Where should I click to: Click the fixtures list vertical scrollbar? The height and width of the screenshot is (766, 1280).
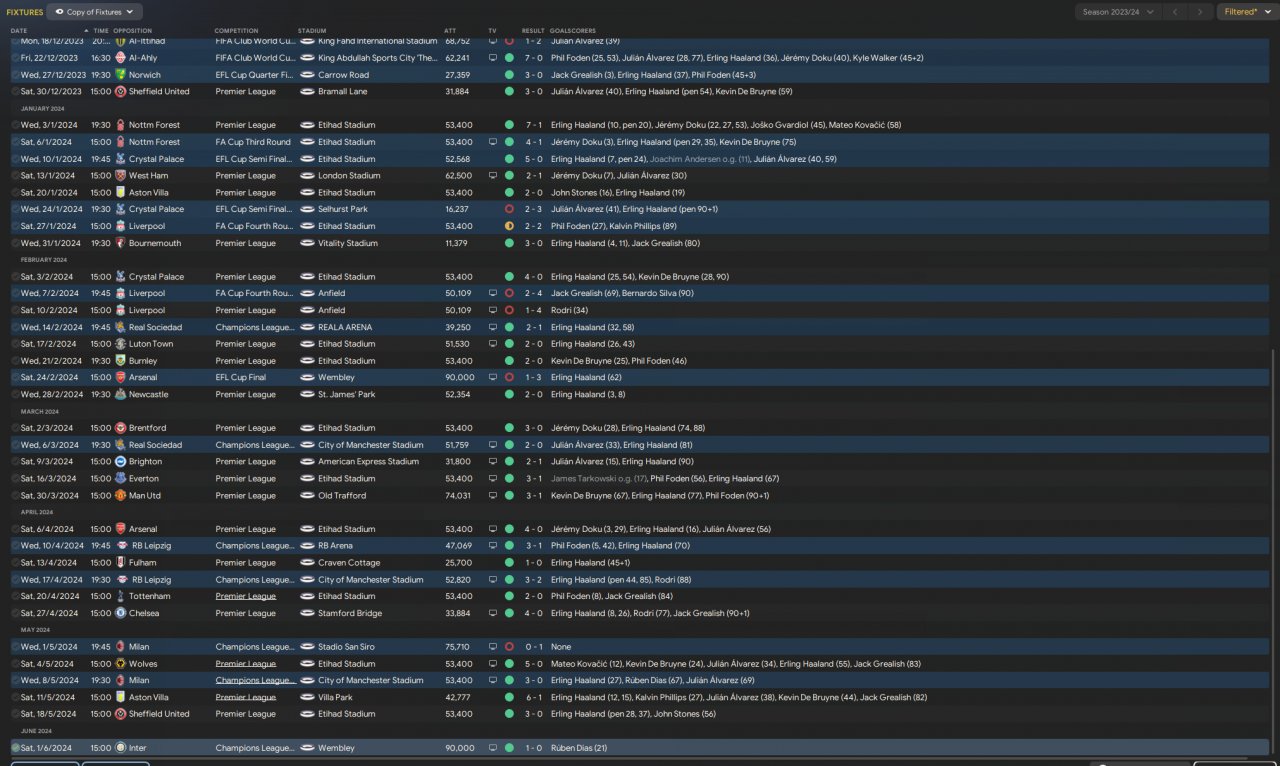1275,550
